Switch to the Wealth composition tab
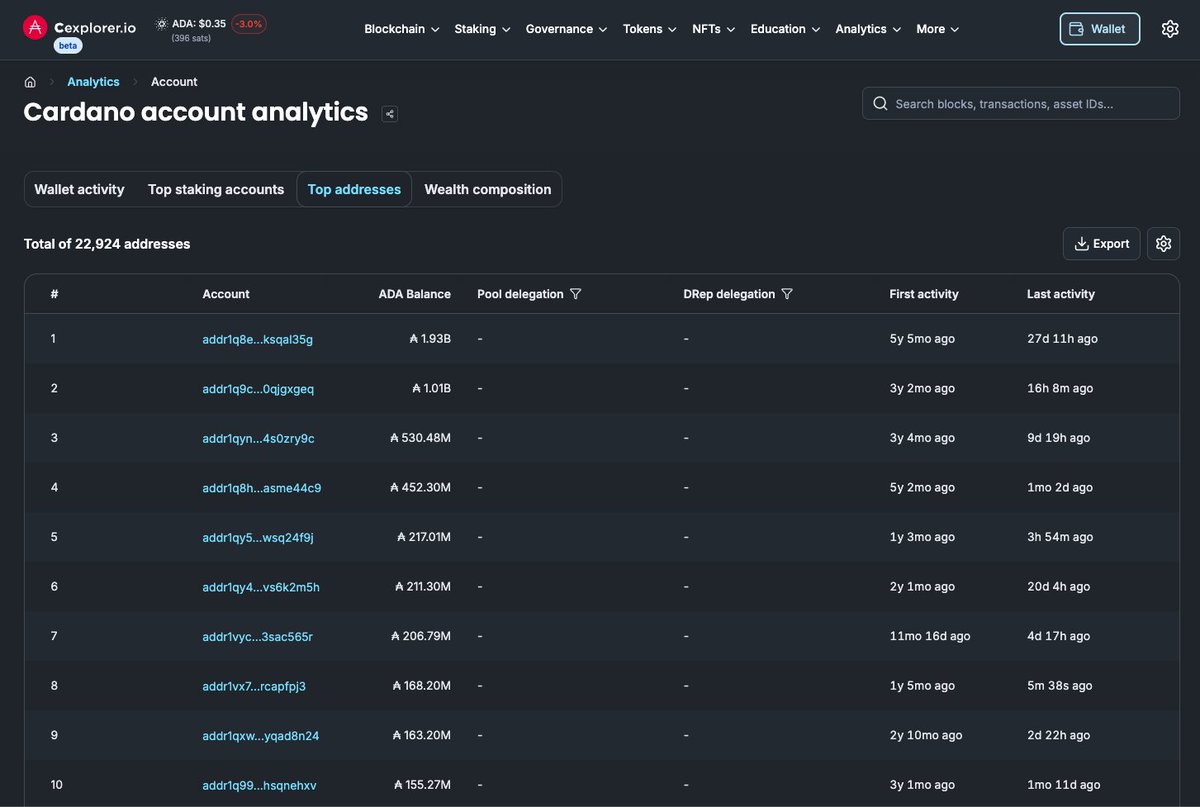The height and width of the screenshot is (807, 1200). click(488, 189)
